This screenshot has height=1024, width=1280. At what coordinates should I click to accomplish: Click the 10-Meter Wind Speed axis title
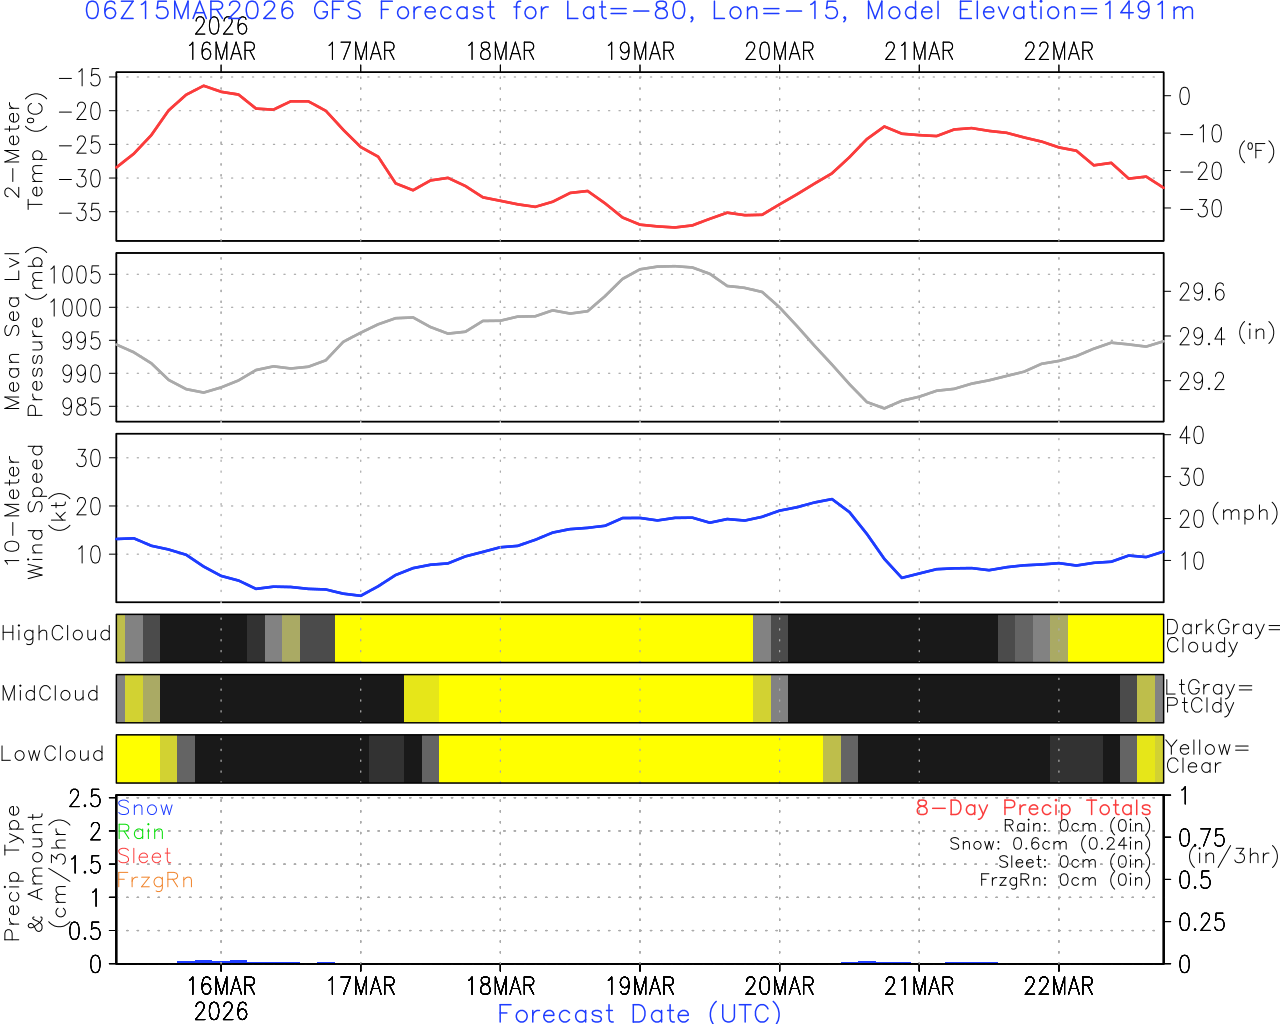click(24, 512)
